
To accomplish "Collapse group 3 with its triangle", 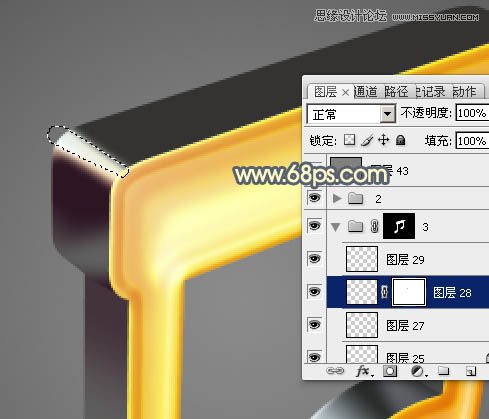I will click(336, 227).
